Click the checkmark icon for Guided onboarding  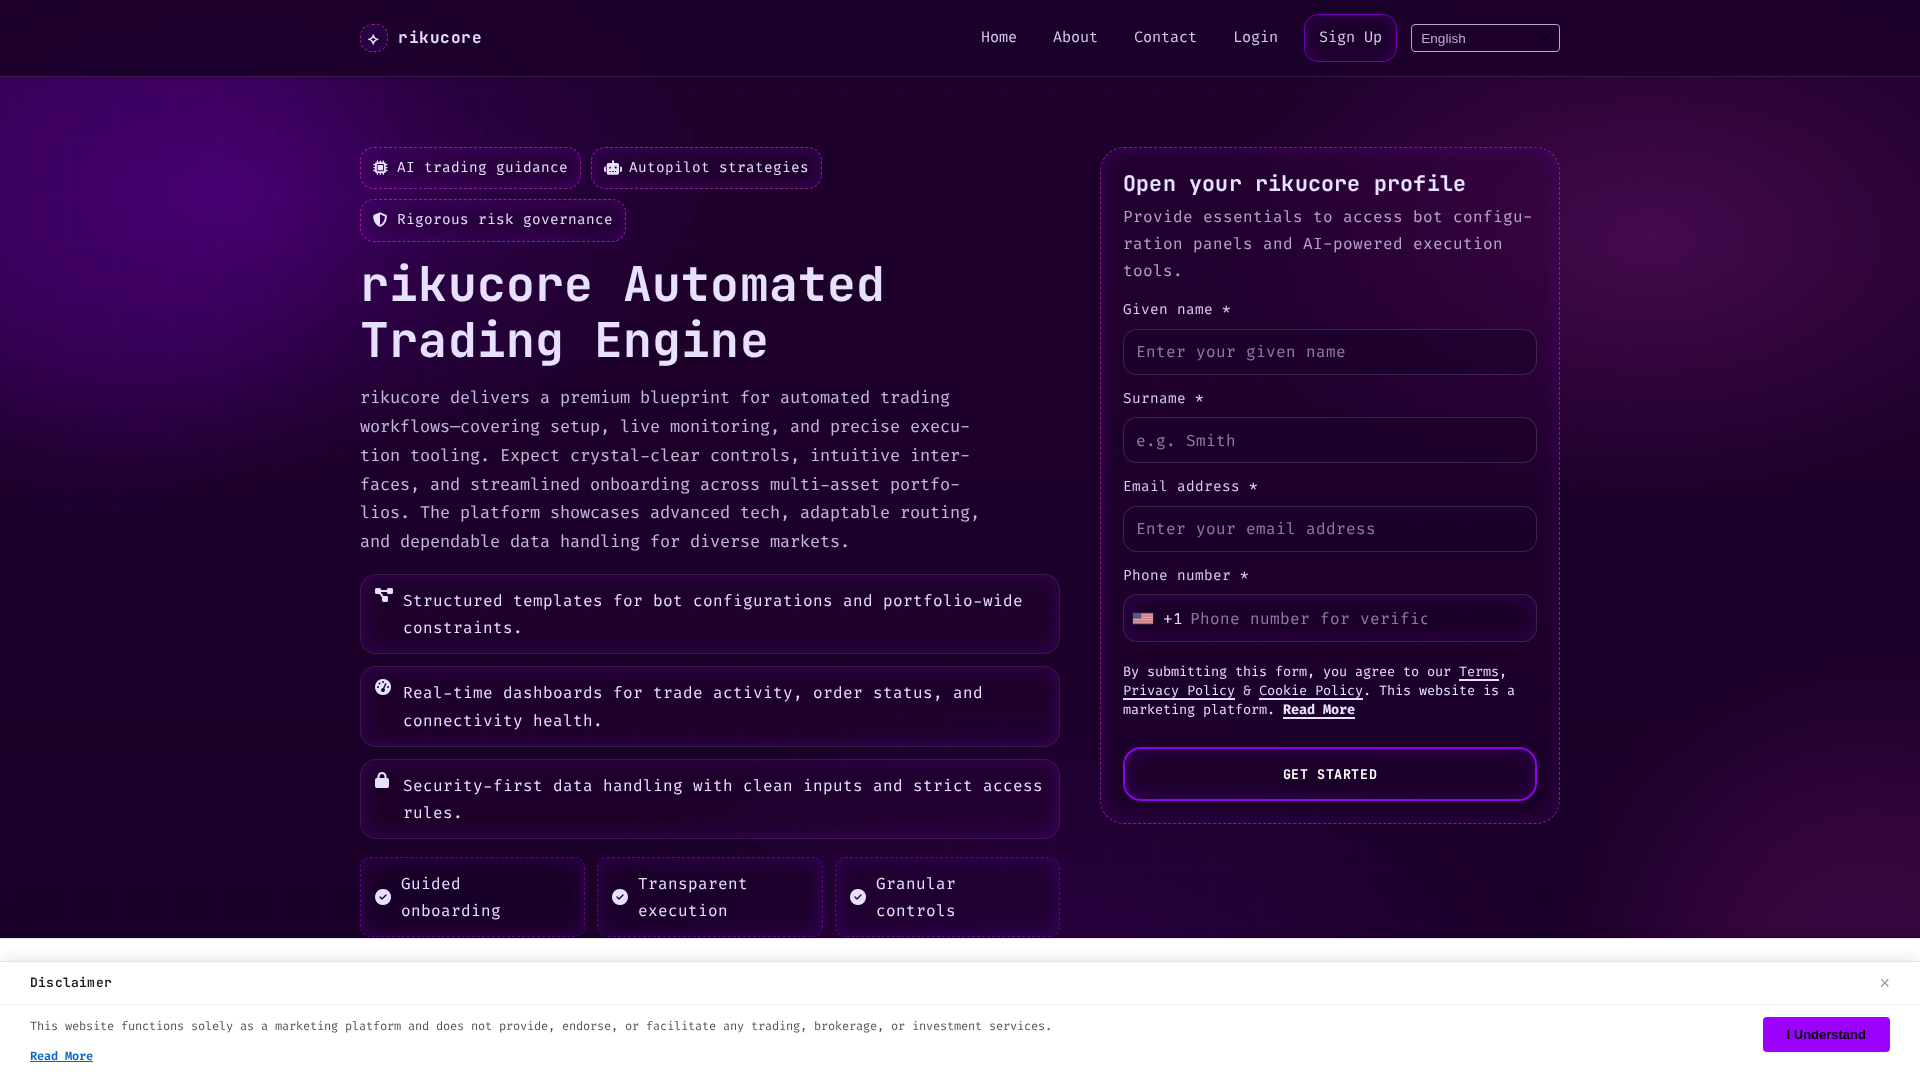click(x=383, y=897)
